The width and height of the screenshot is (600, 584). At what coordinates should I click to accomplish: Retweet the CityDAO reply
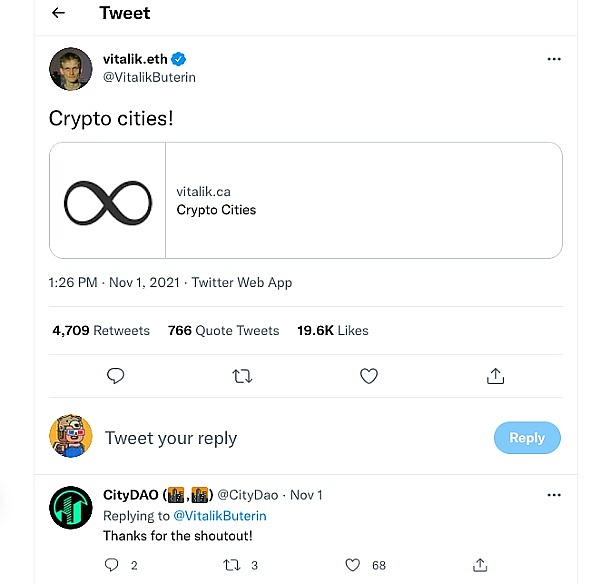tap(231, 565)
